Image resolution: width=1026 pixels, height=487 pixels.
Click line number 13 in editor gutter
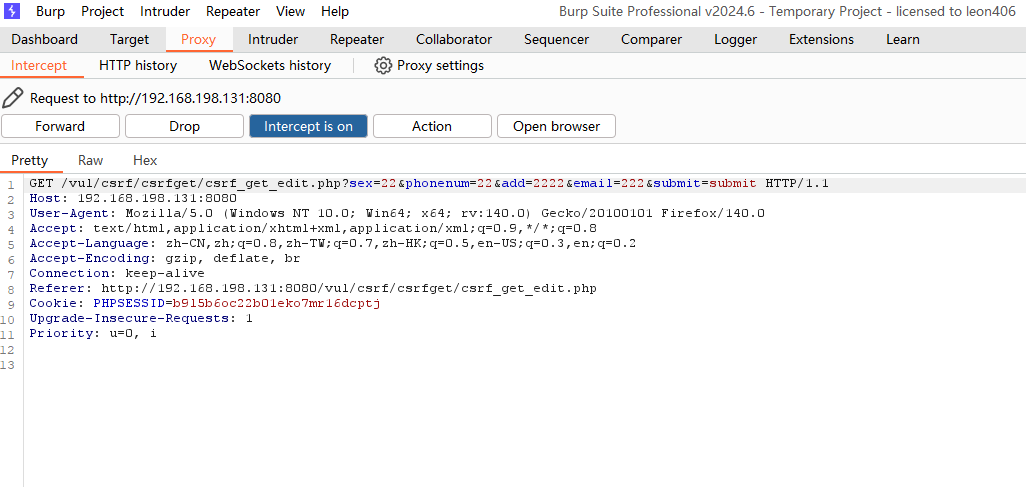(x=8, y=365)
